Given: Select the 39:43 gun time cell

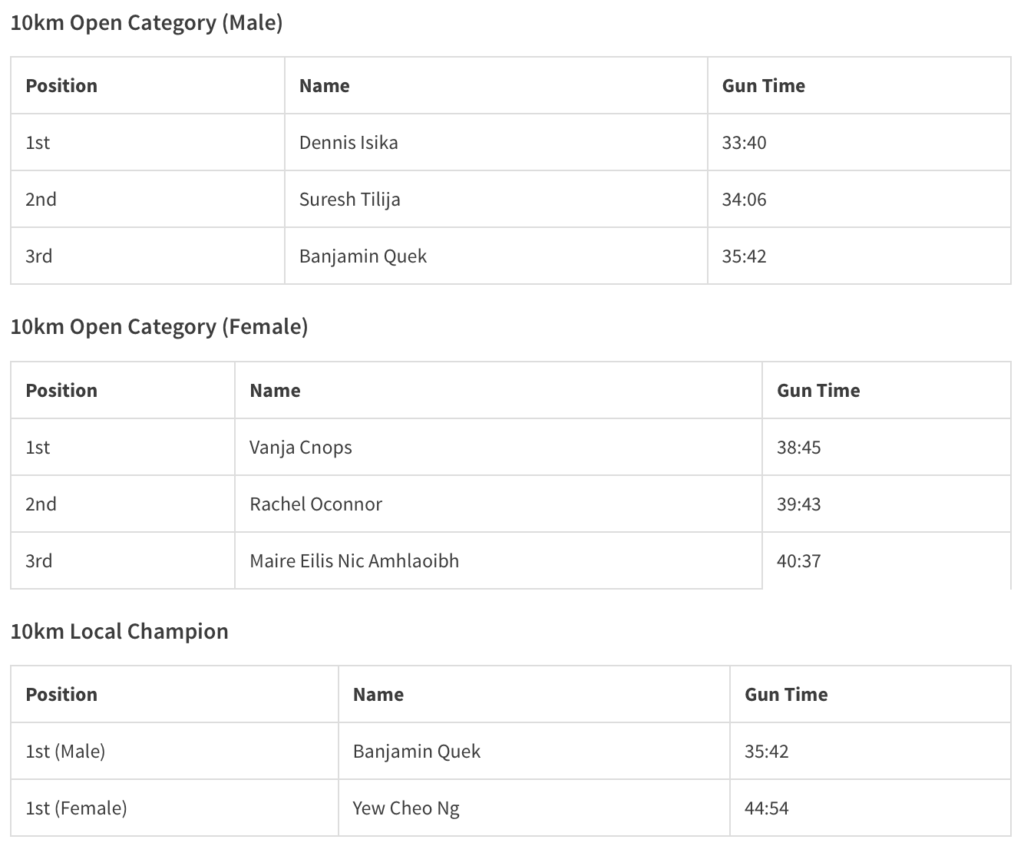Looking at the screenshot, I should (x=799, y=504).
